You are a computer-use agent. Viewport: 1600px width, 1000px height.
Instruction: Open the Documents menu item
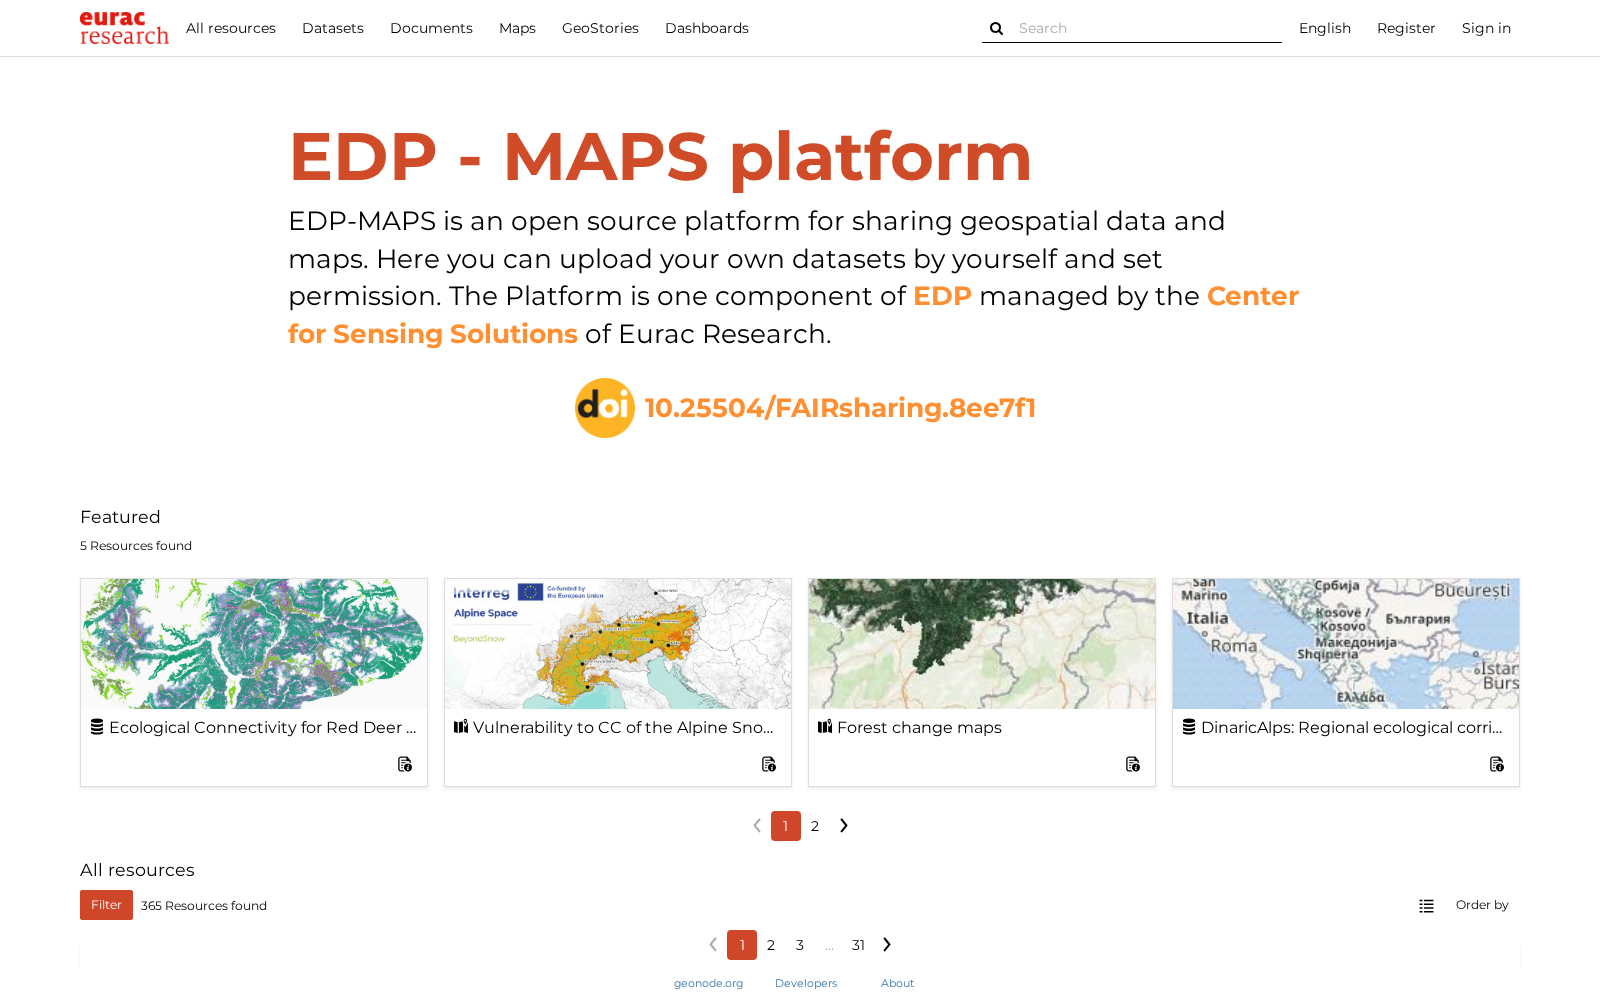pyautogui.click(x=431, y=28)
